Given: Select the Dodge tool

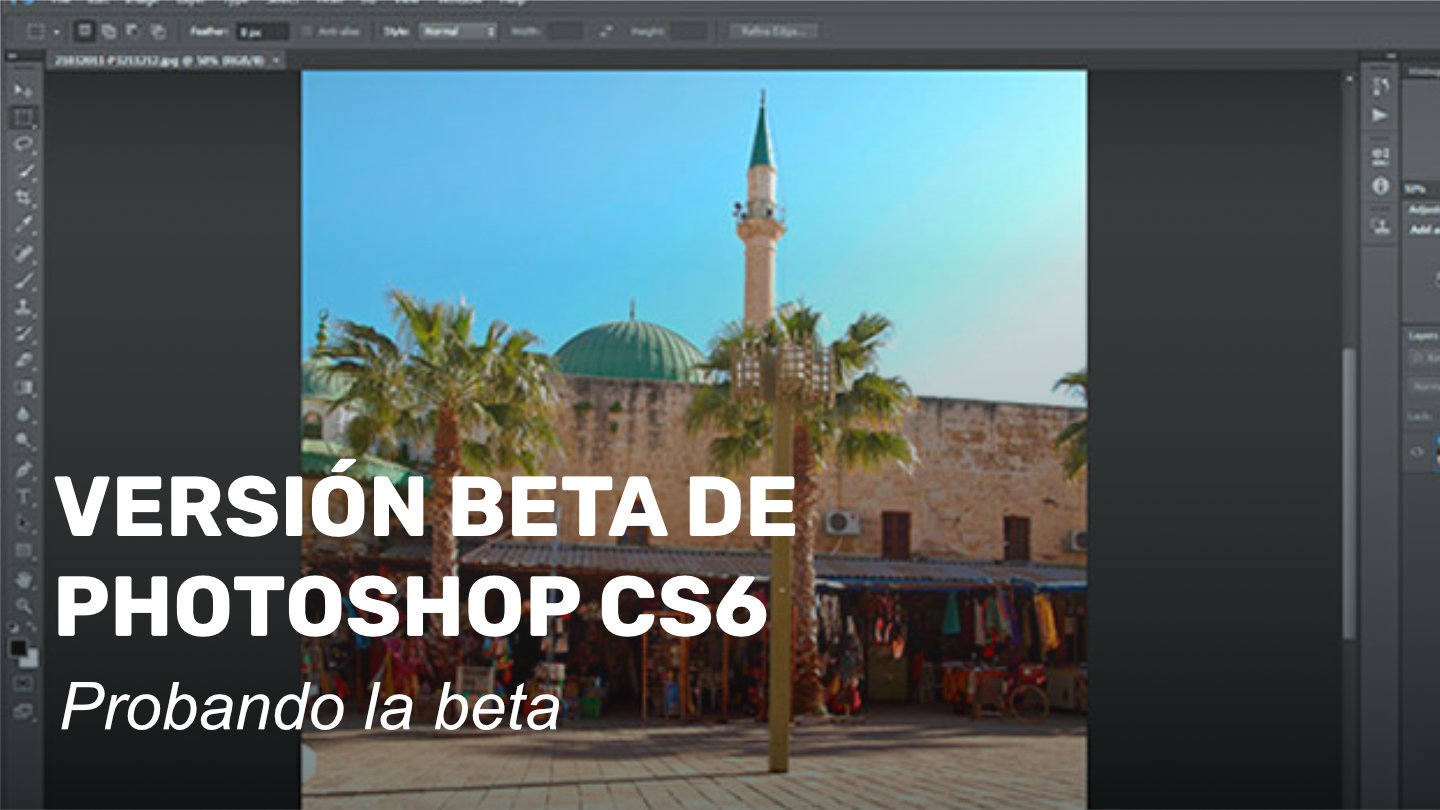Looking at the screenshot, I should click(23, 441).
